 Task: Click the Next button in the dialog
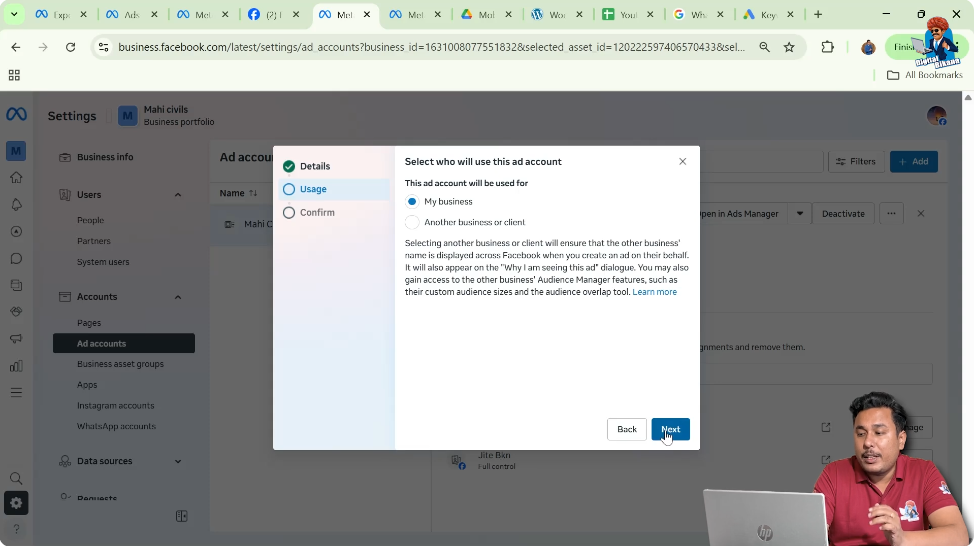click(x=670, y=429)
